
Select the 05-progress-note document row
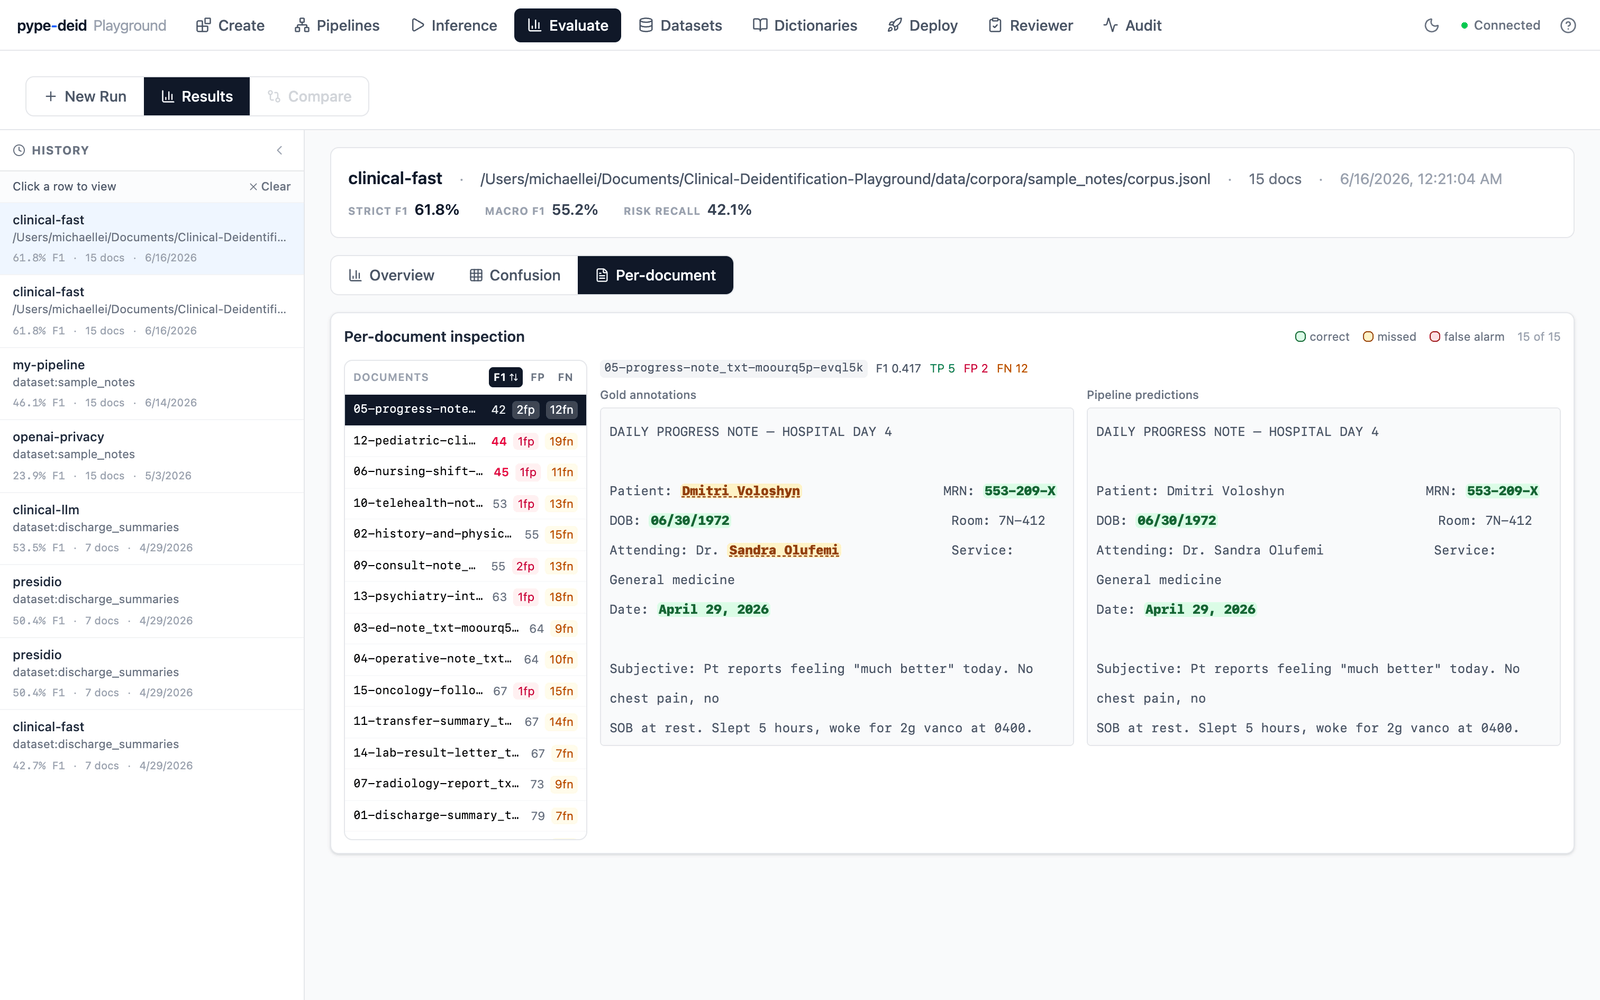[465, 409]
